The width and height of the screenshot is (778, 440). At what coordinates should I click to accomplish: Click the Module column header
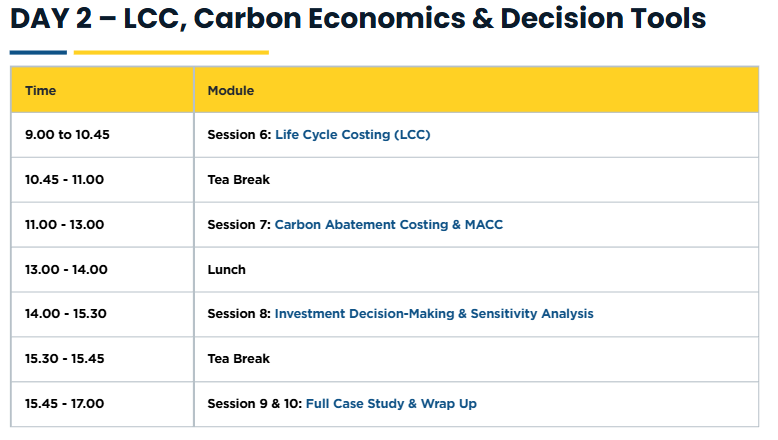click(x=230, y=91)
